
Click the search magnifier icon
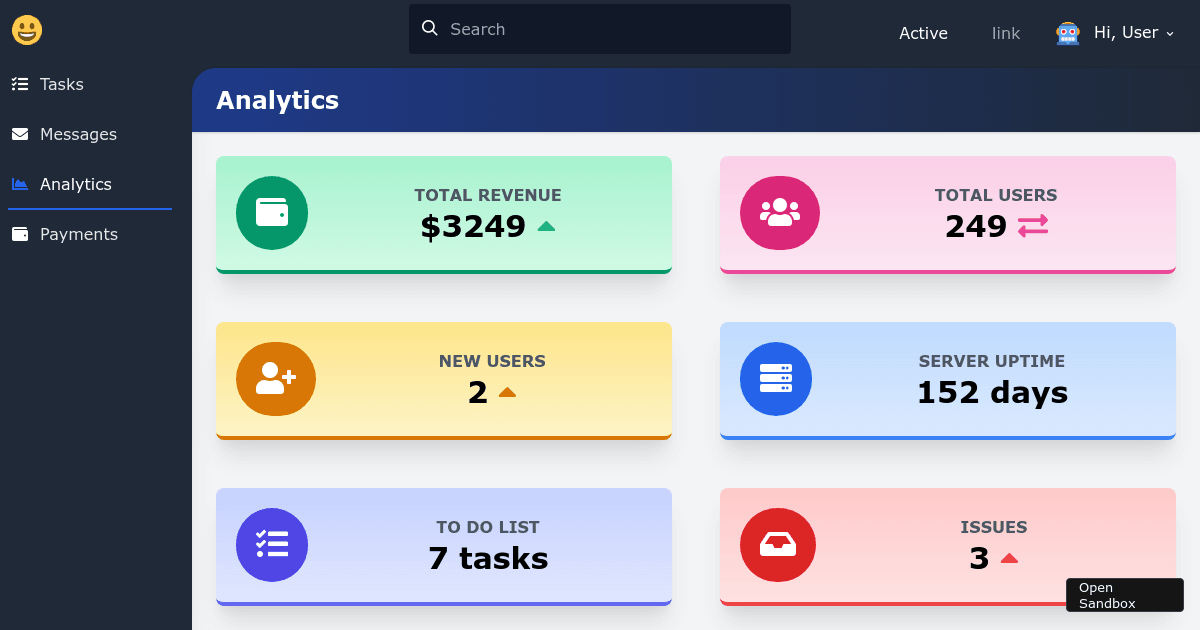pyautogui.click(x=430, y=28)
